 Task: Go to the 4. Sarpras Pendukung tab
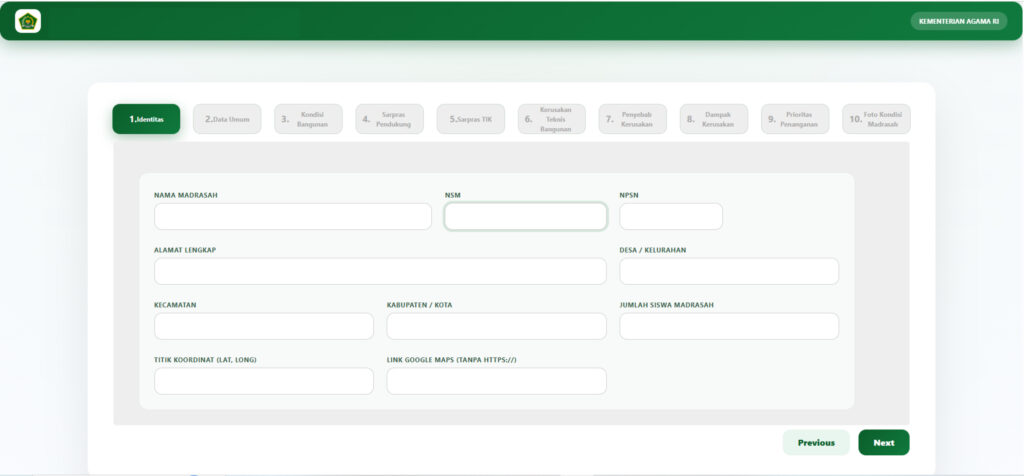pos(389,119)
